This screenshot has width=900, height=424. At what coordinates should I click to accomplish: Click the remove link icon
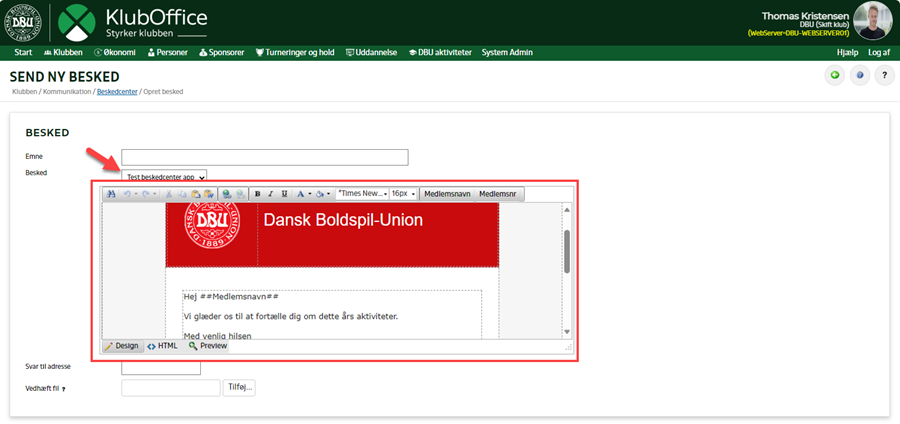click(240, 194)
